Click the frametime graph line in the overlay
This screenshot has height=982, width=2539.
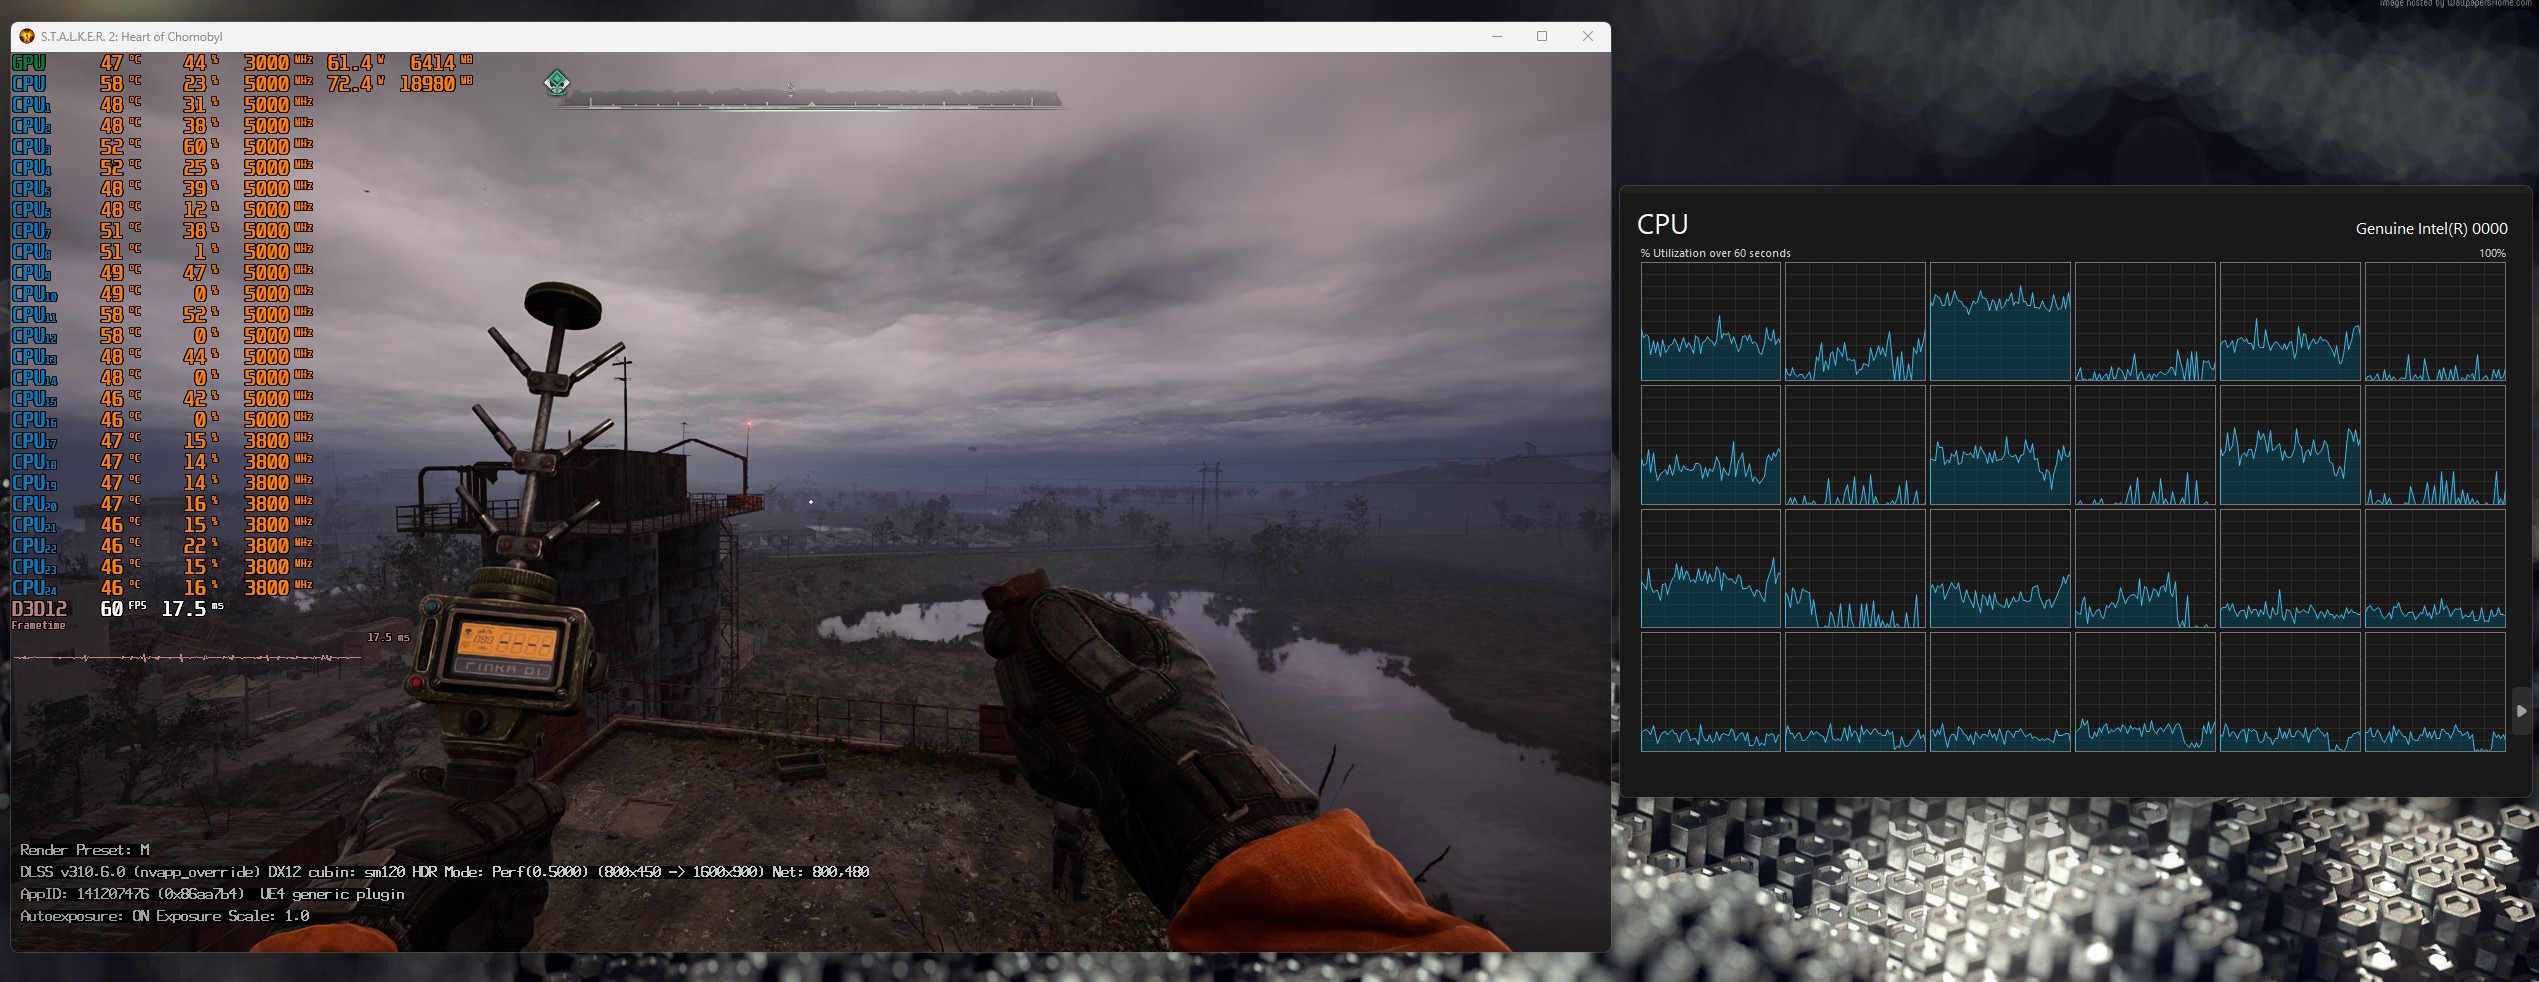coord(187,657)
